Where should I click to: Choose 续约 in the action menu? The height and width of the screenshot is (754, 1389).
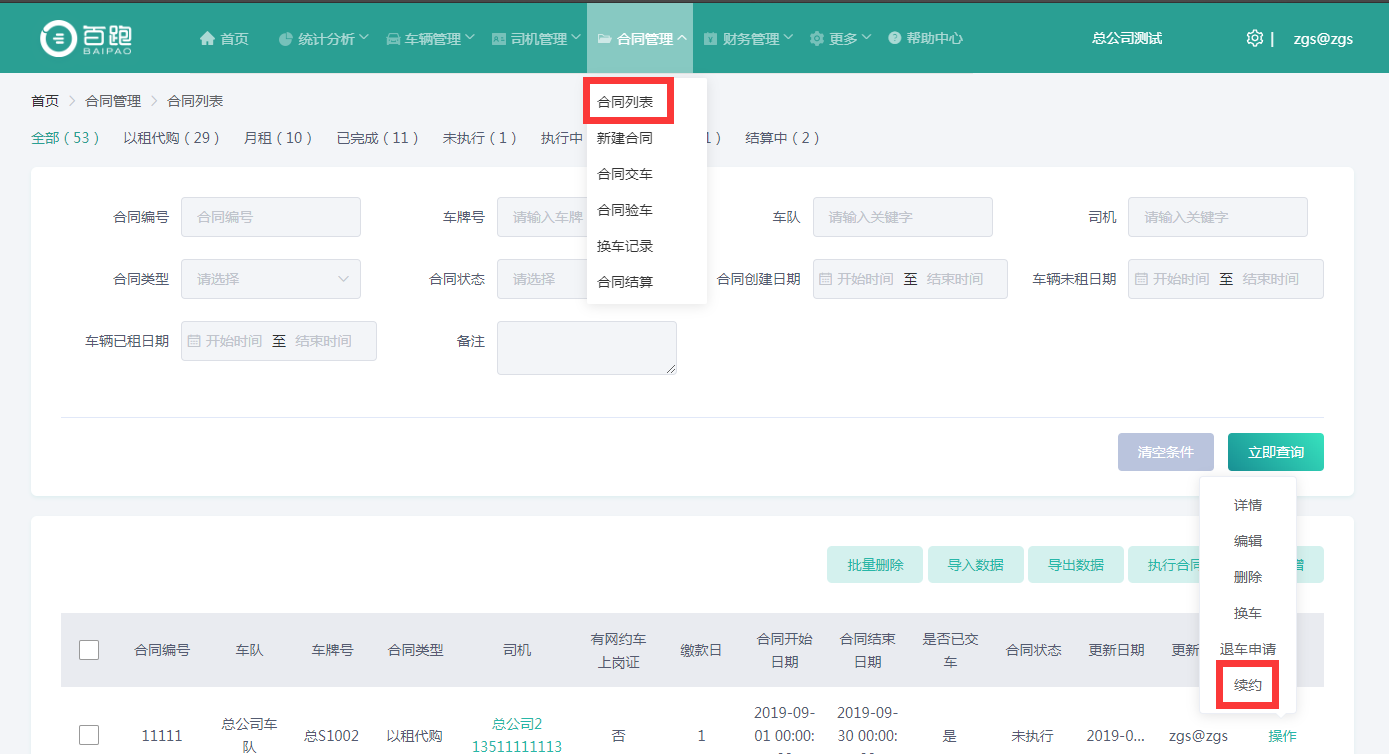(1247, 685)
